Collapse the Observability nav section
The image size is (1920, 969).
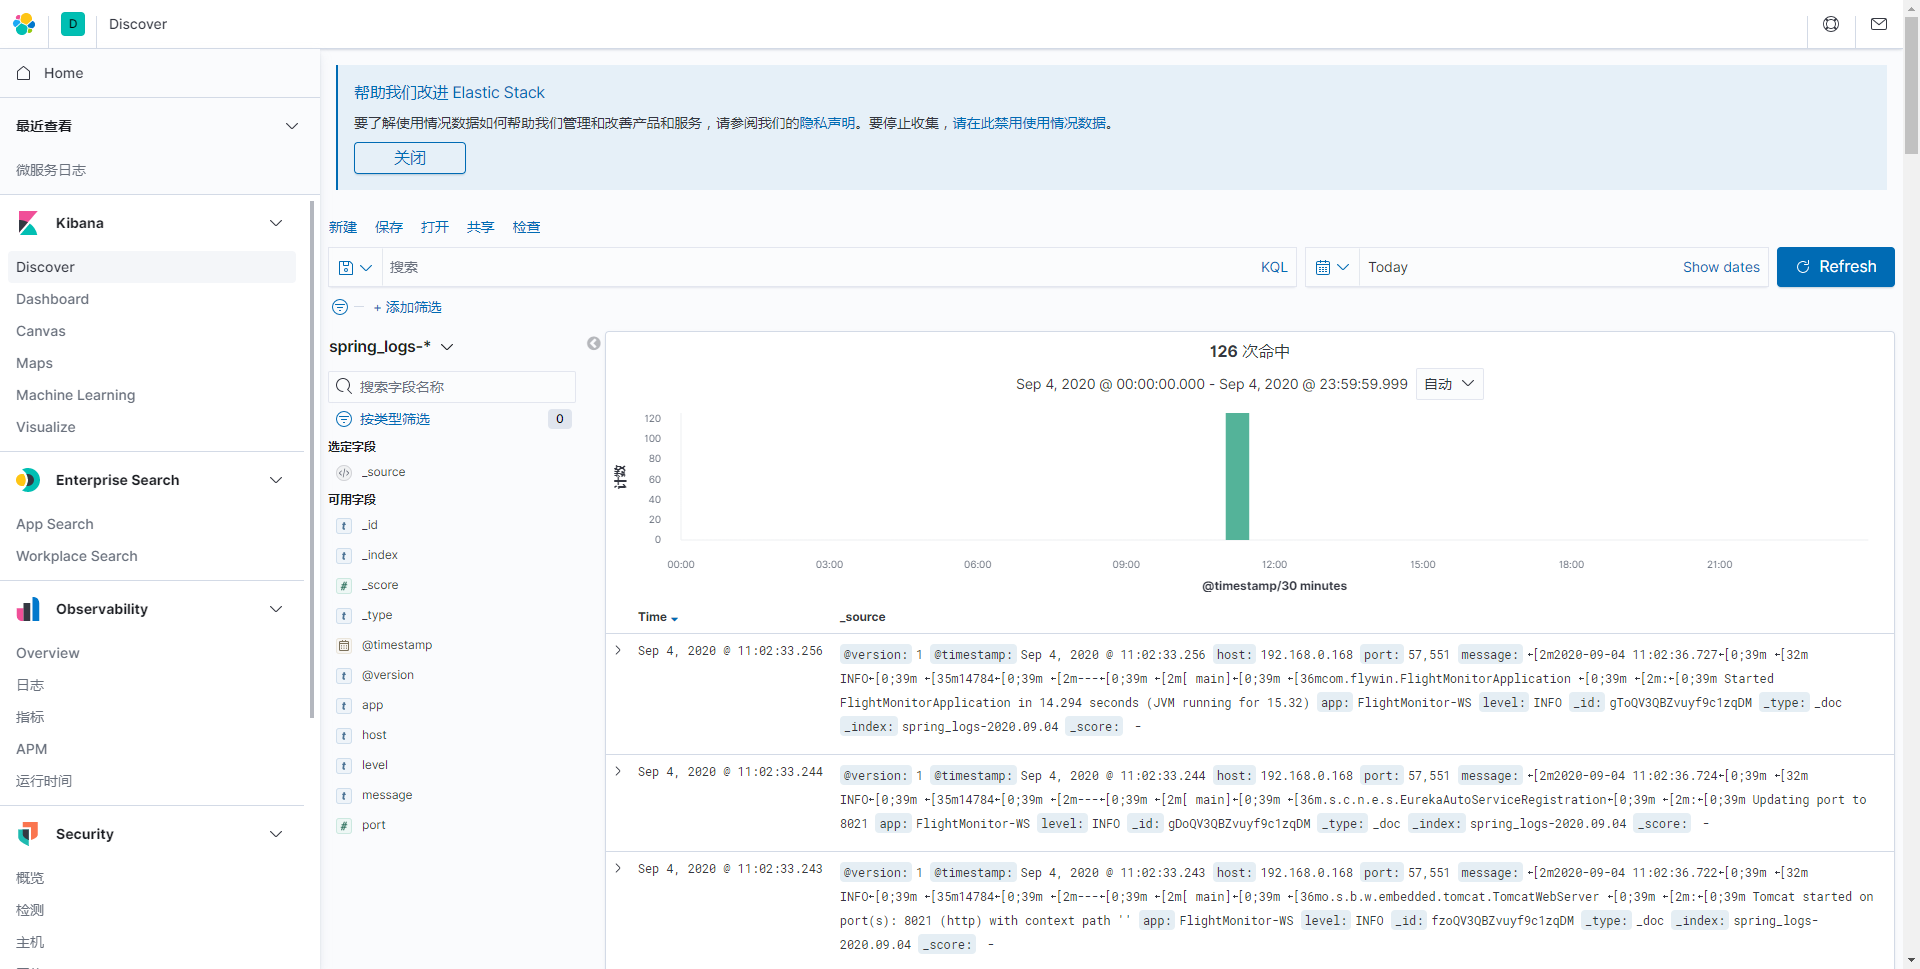(276, 609)
